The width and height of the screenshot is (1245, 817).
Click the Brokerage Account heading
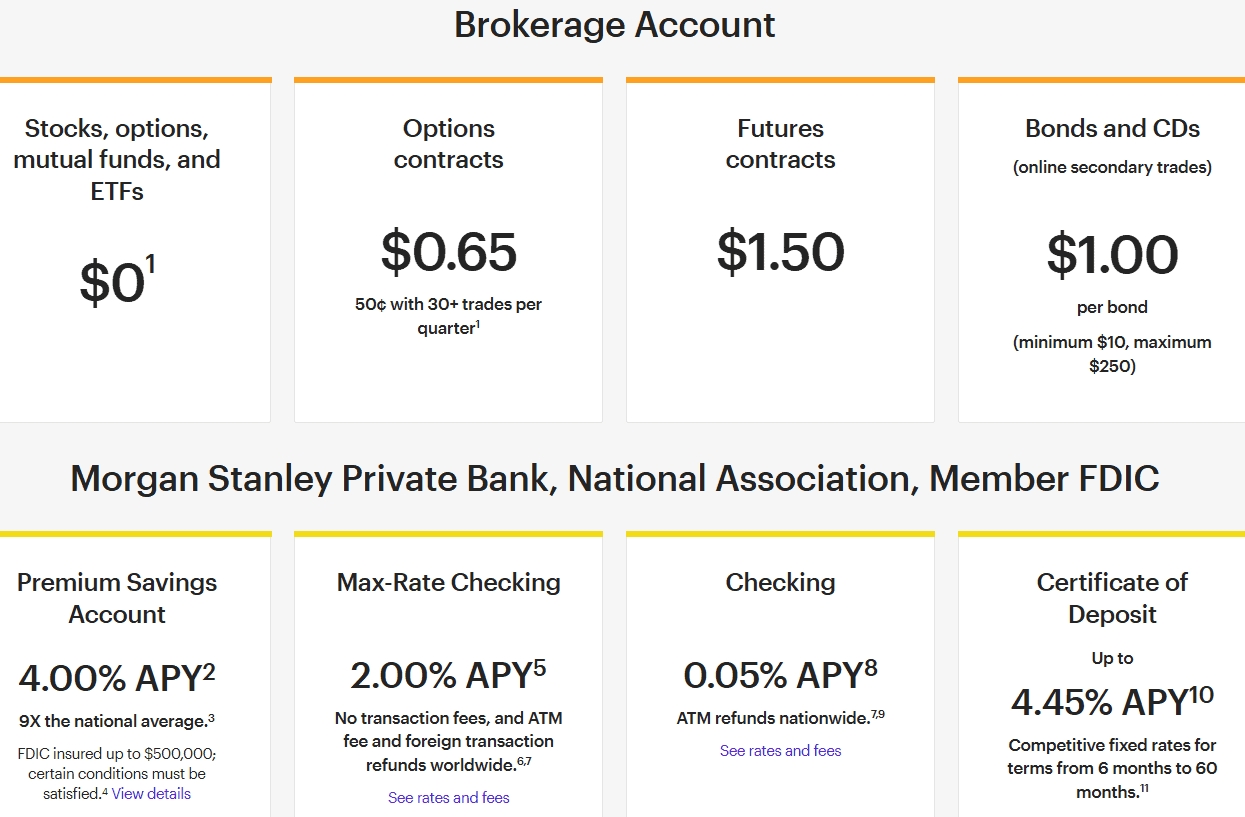tap(614, 25)
